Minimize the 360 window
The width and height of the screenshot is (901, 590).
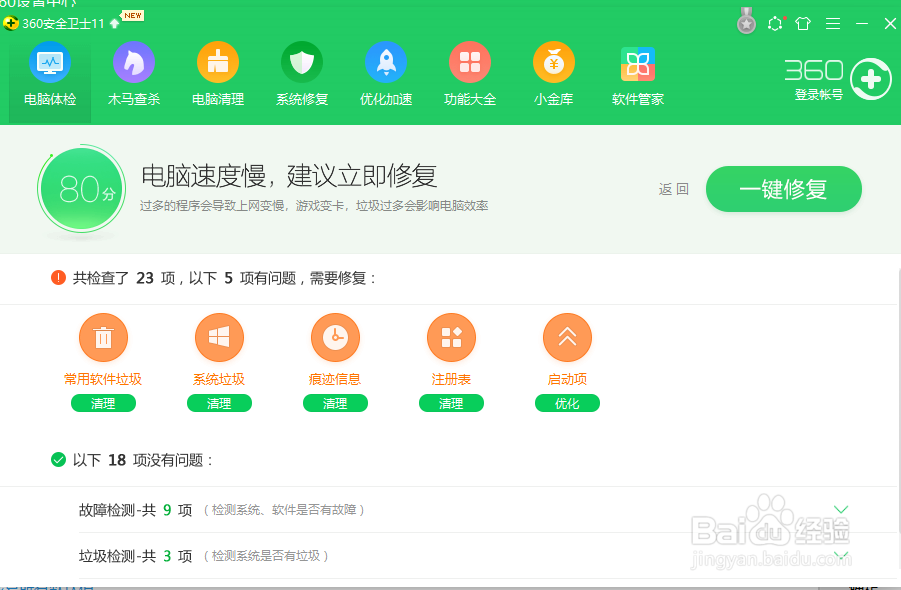click(861, 24)
